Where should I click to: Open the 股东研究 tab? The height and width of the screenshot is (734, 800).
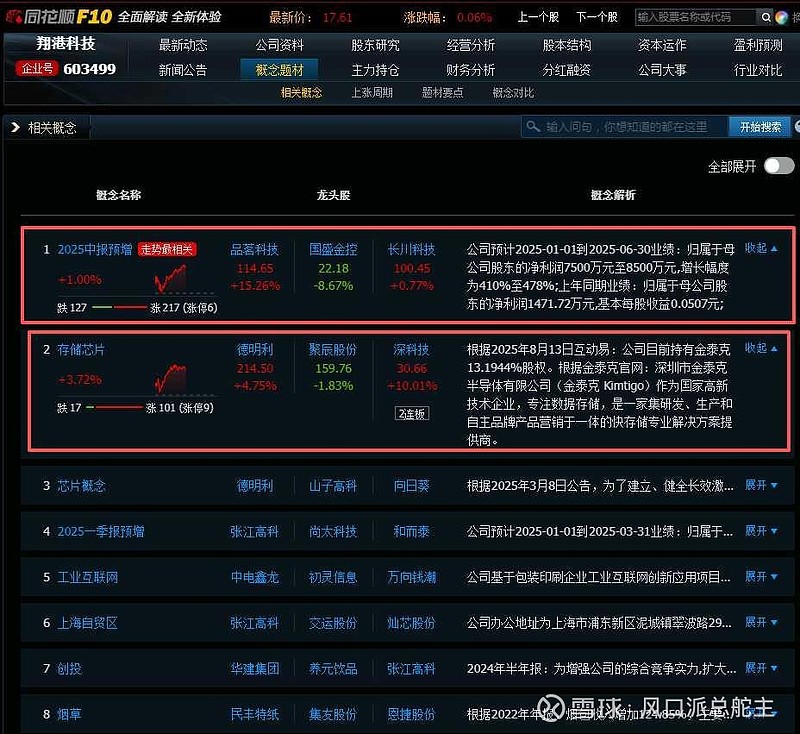(x=375, y=45)
